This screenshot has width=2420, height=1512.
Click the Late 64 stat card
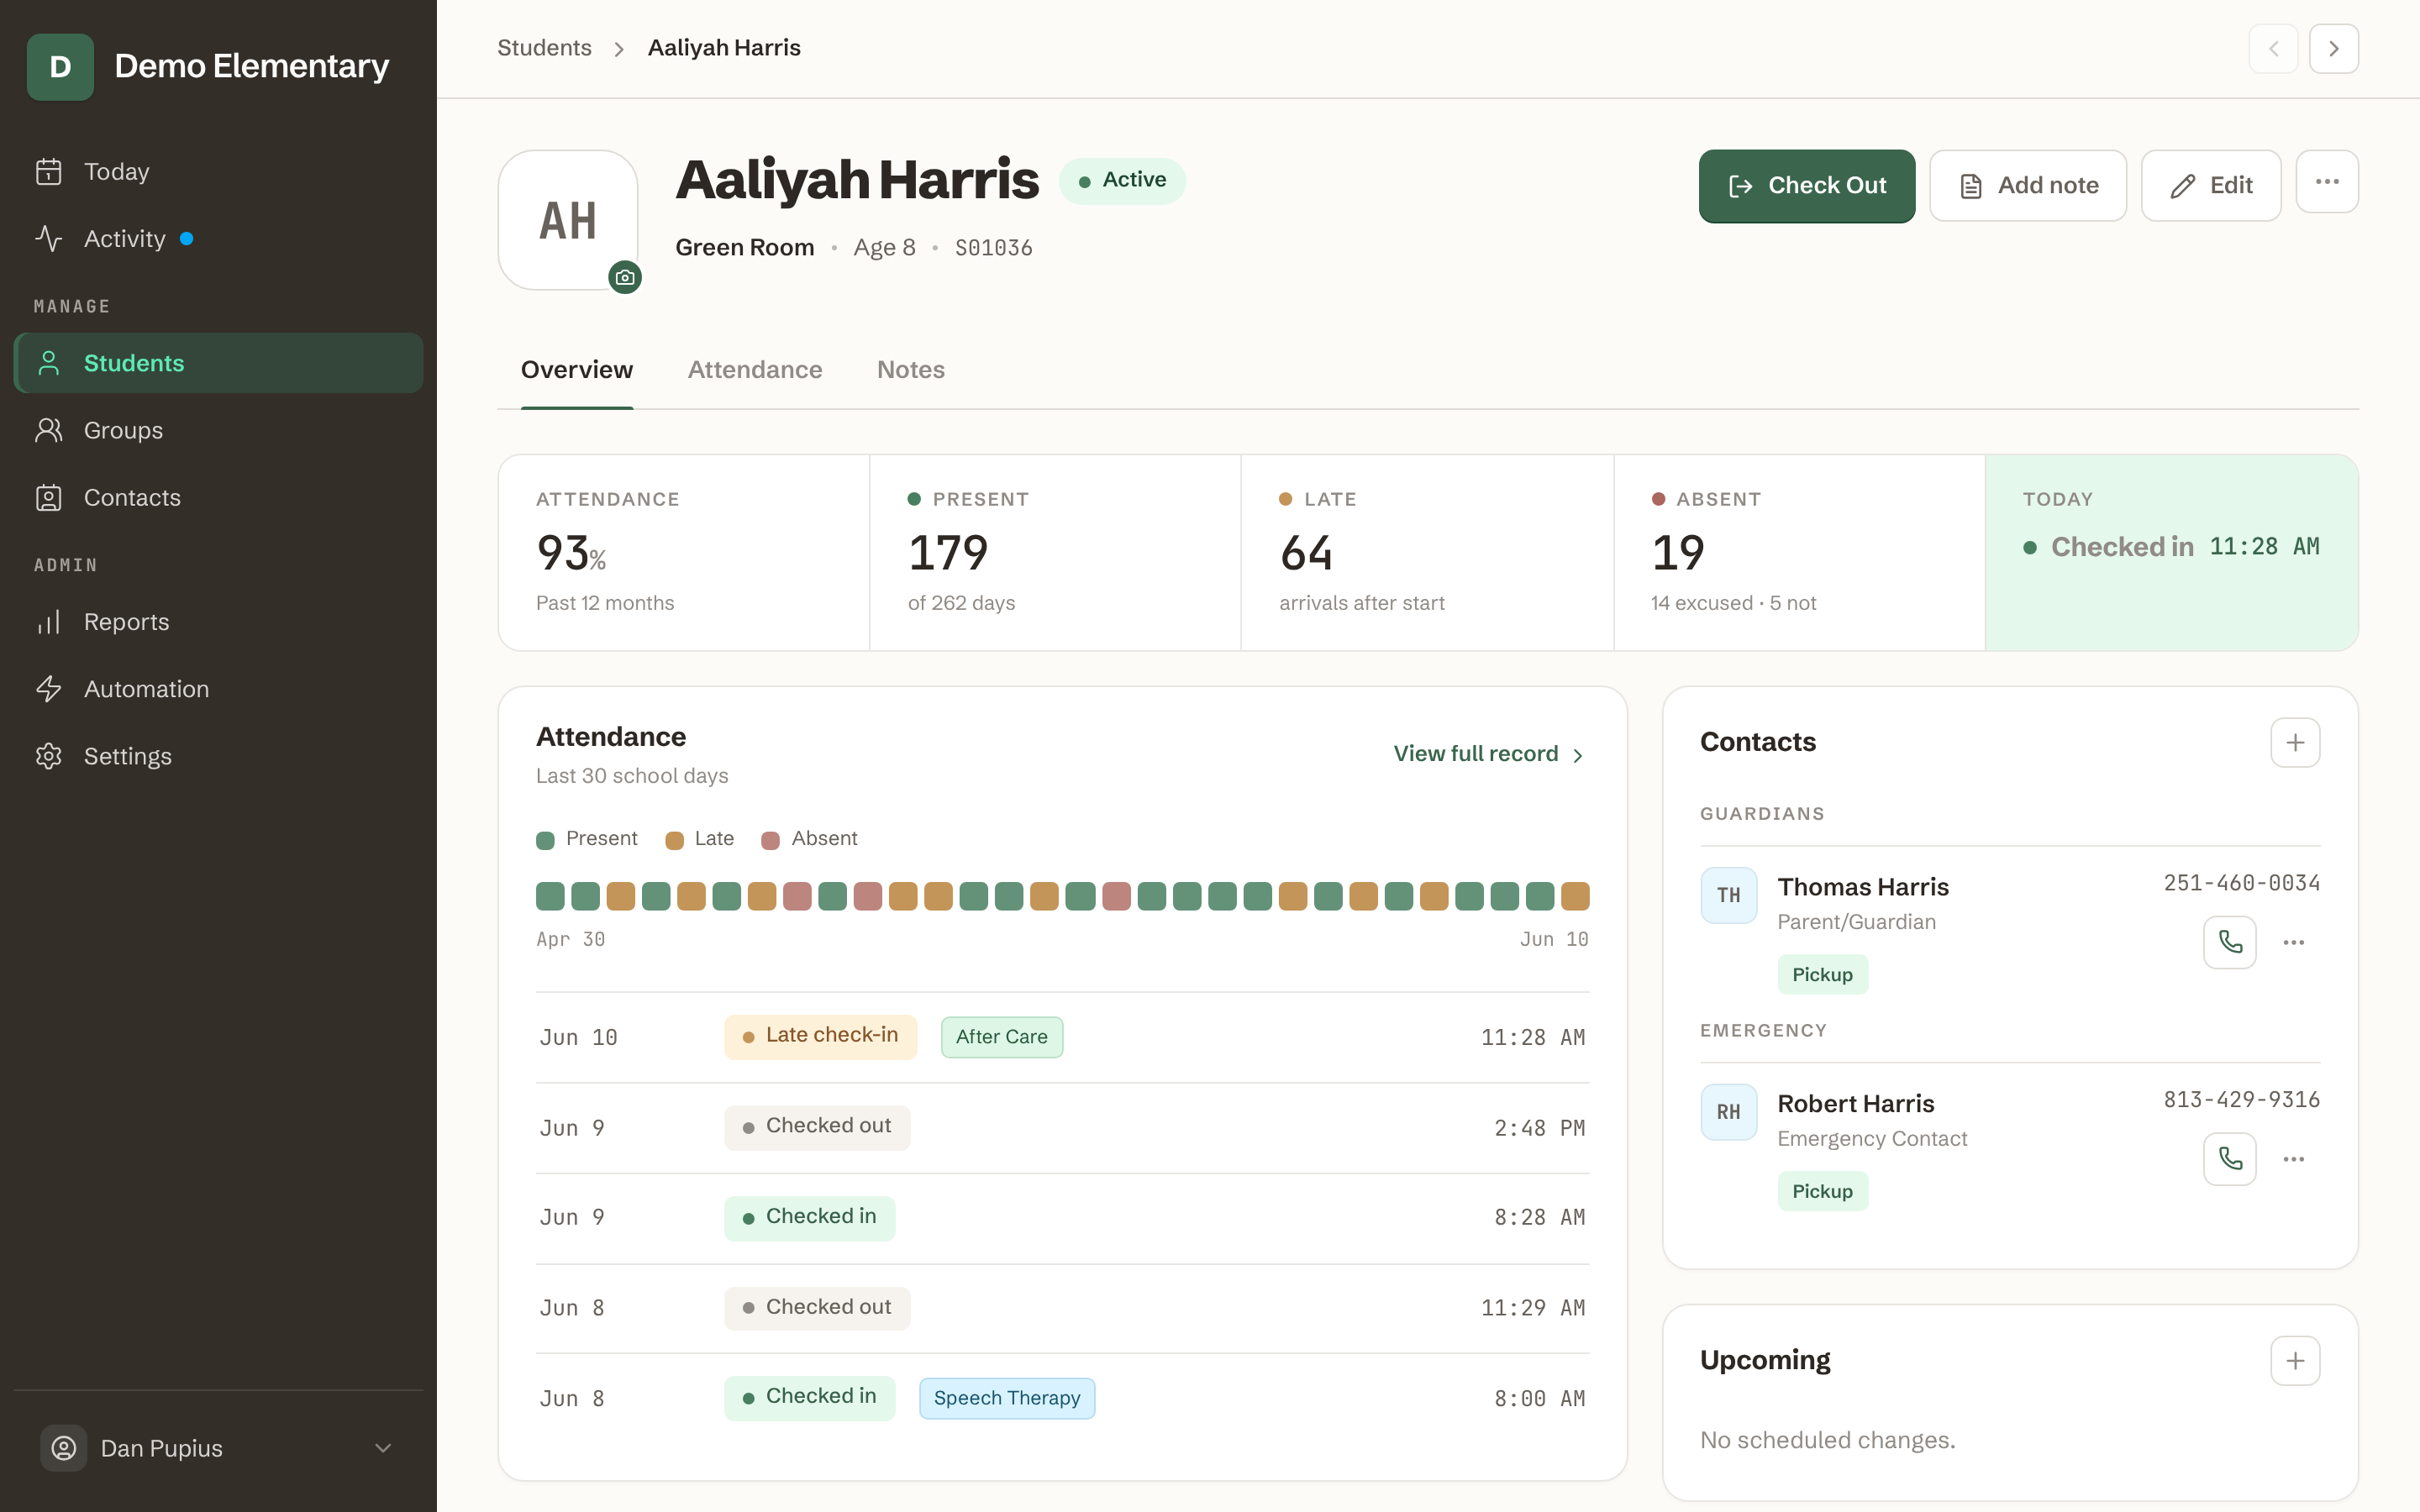click(1427, 553)
